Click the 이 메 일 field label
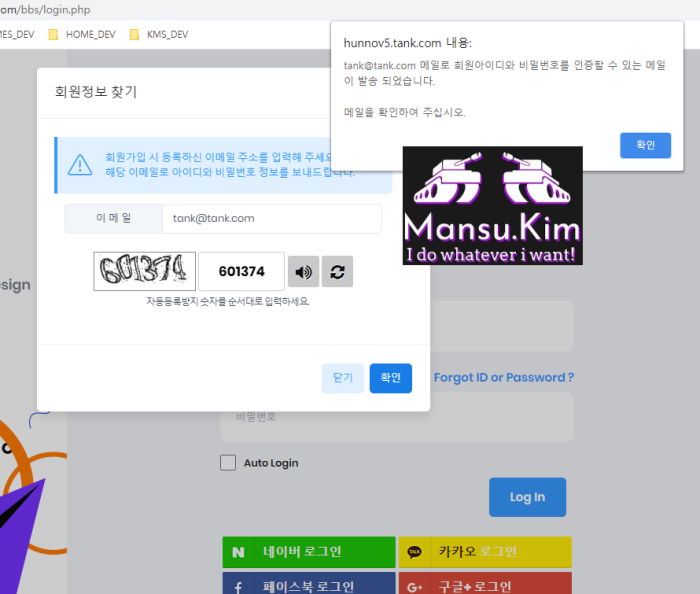Screen dimensions: 700x594 coord(113,218)
